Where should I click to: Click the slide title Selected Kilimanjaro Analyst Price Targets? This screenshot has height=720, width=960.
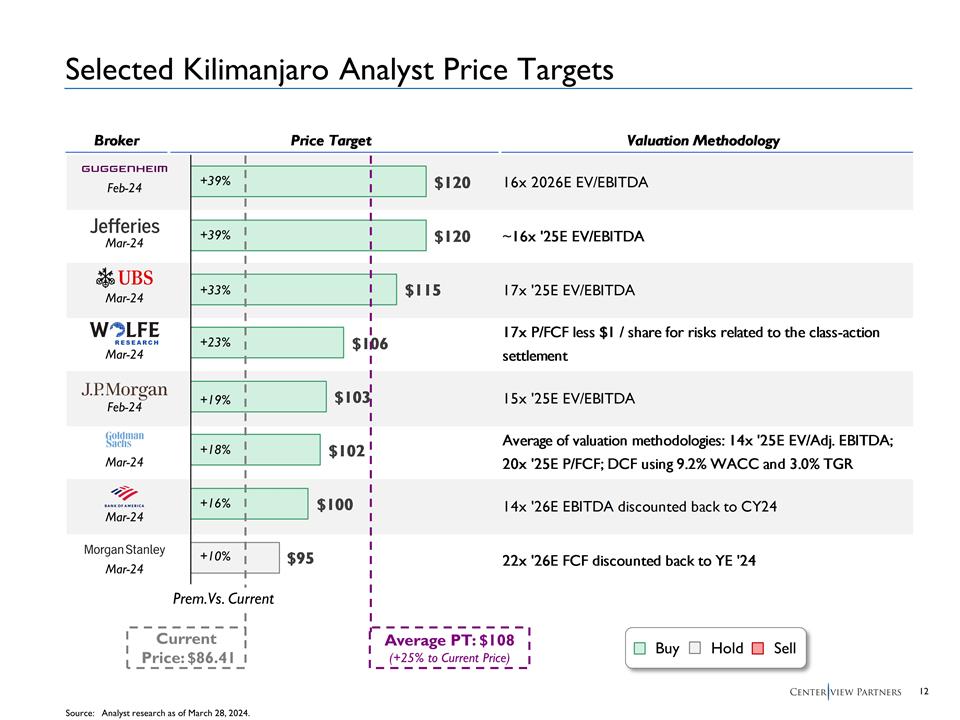[339, 69]
